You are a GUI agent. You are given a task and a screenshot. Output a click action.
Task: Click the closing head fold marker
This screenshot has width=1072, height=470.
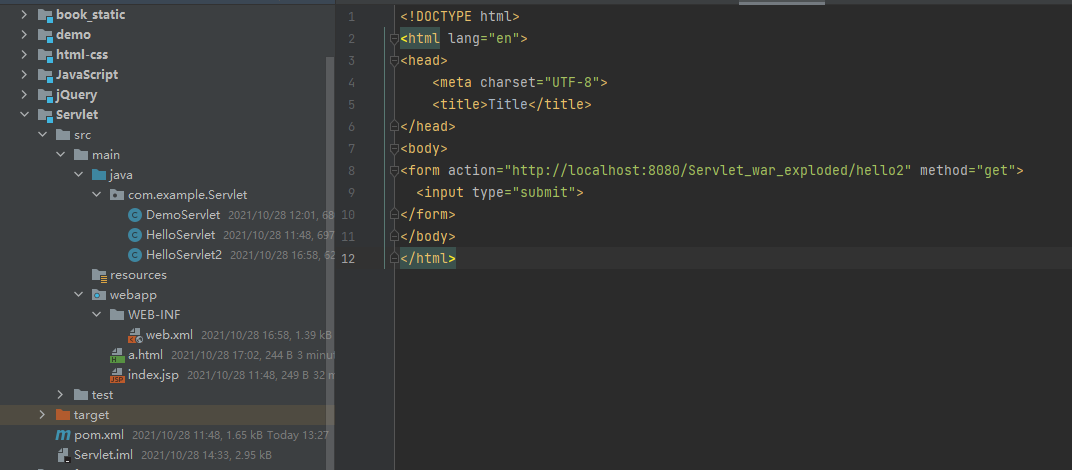[x=394, y=127]
